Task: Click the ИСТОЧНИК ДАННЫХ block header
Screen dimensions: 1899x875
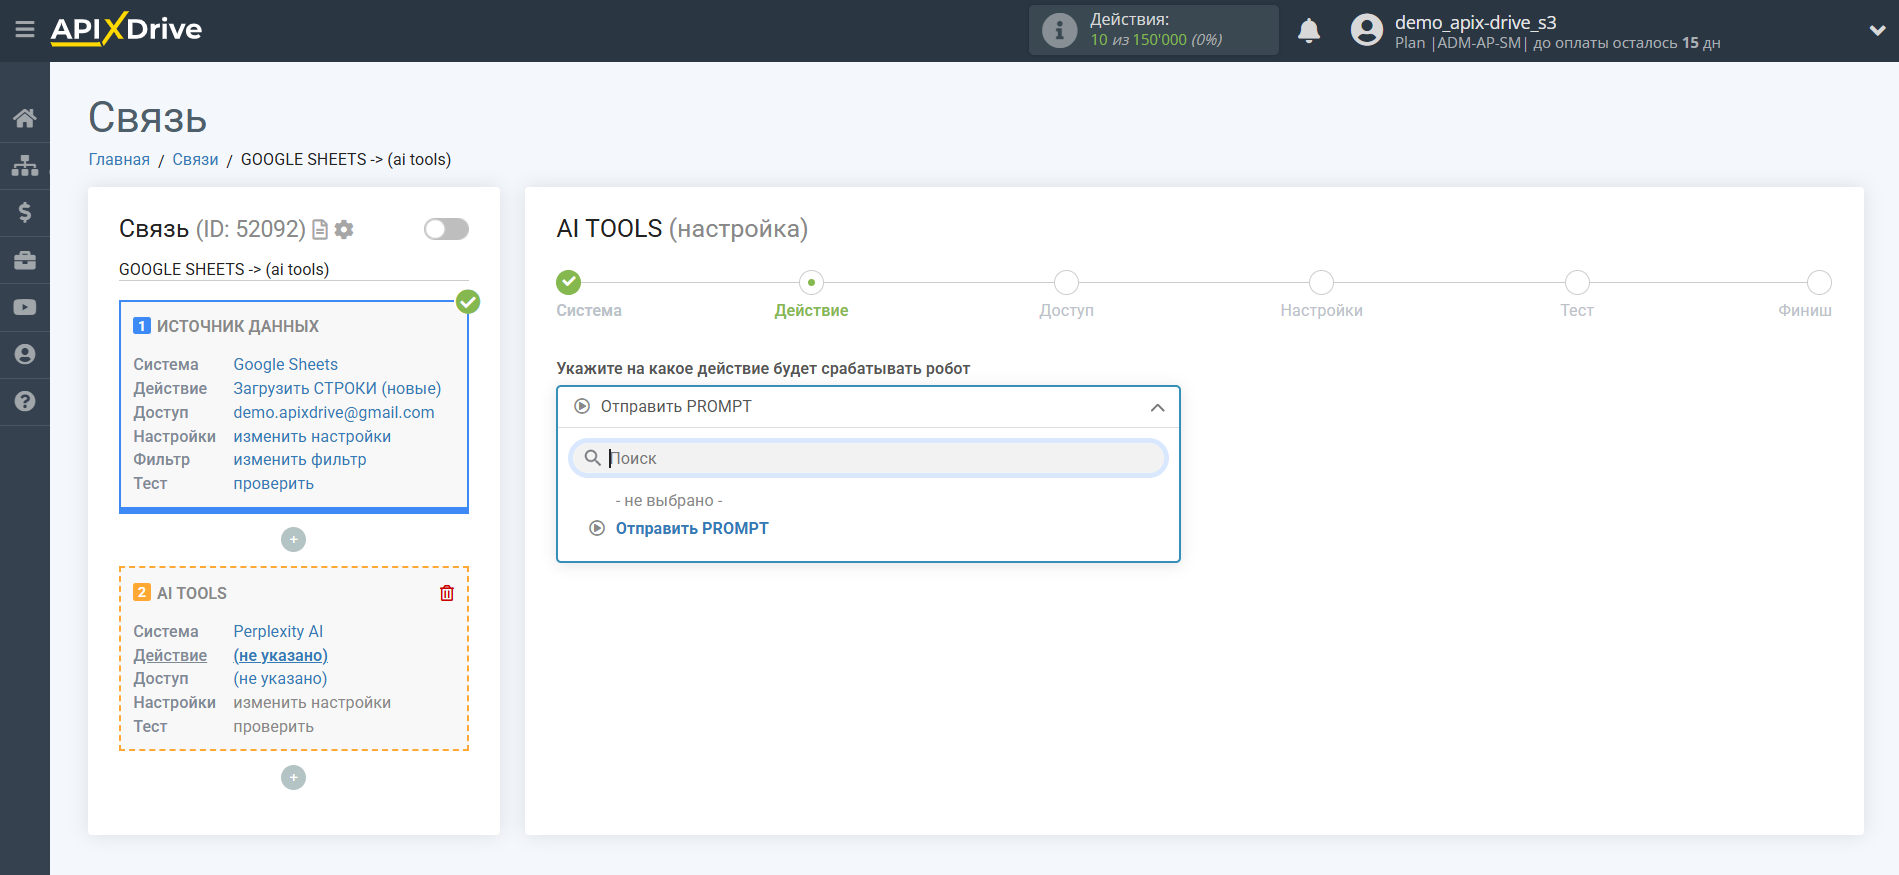Action: [238, 326]
